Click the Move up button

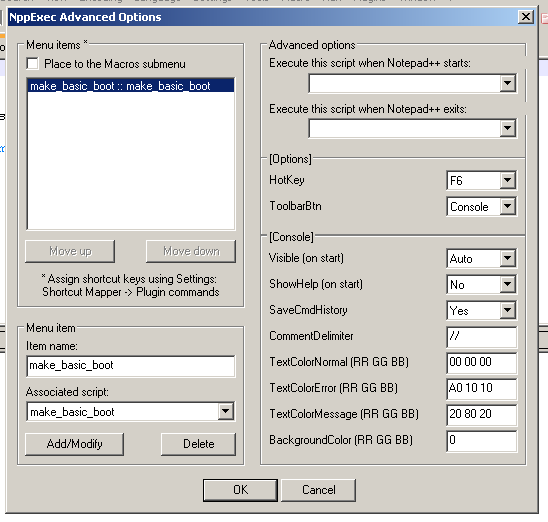pos(70,251)
